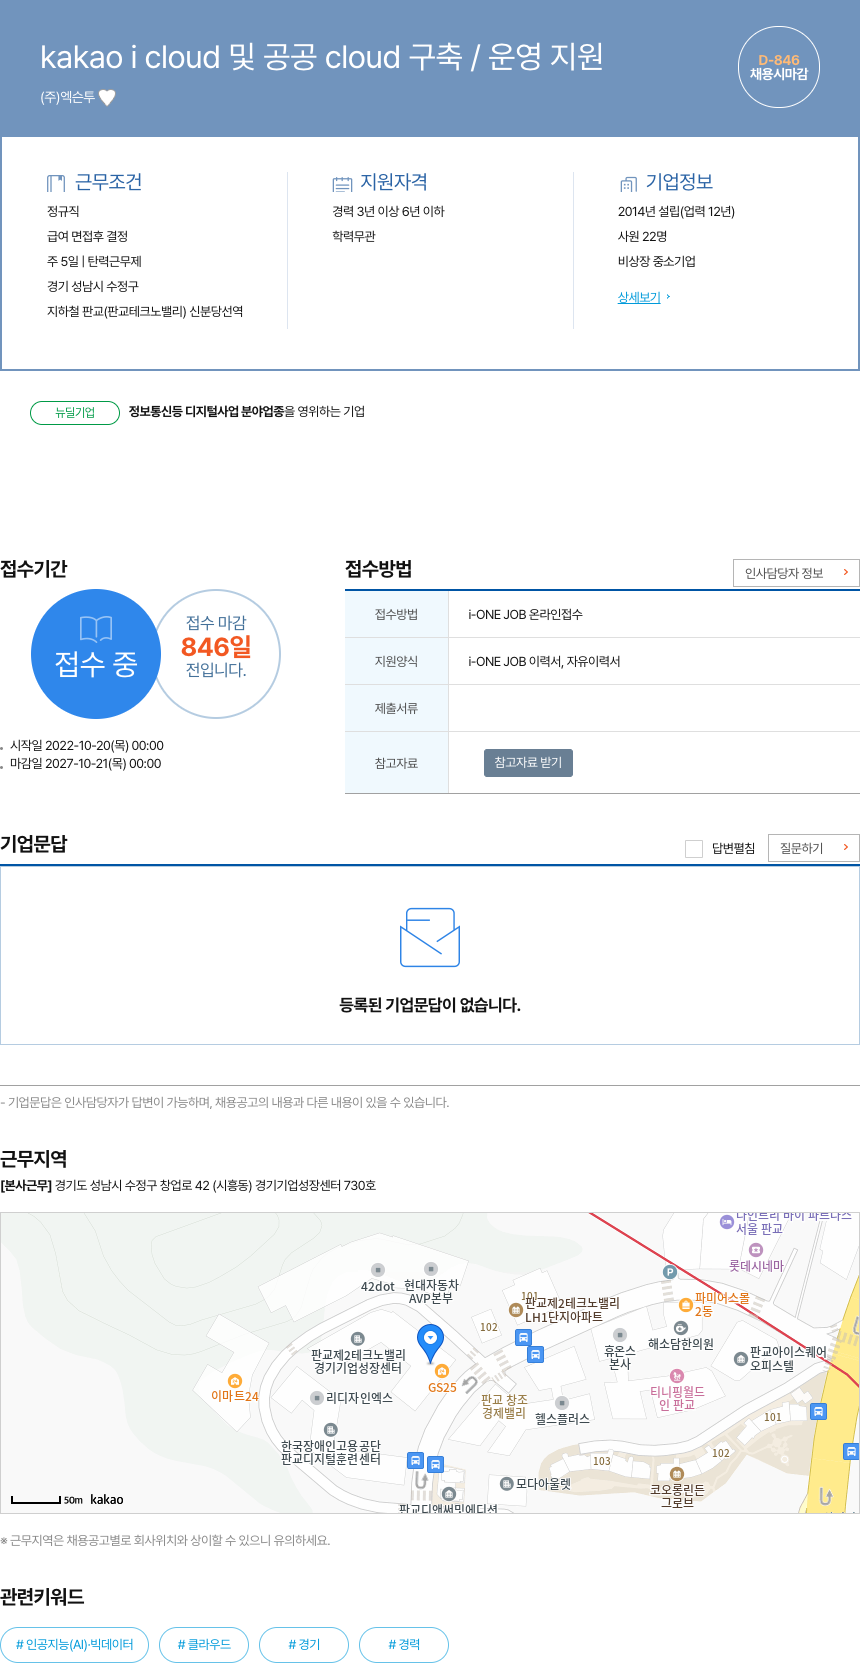860x1664 pixels.
Task: Click the 판교제2테크노밸리 LH1단지아파트 marker icon
Action: tap(516, 1310)
